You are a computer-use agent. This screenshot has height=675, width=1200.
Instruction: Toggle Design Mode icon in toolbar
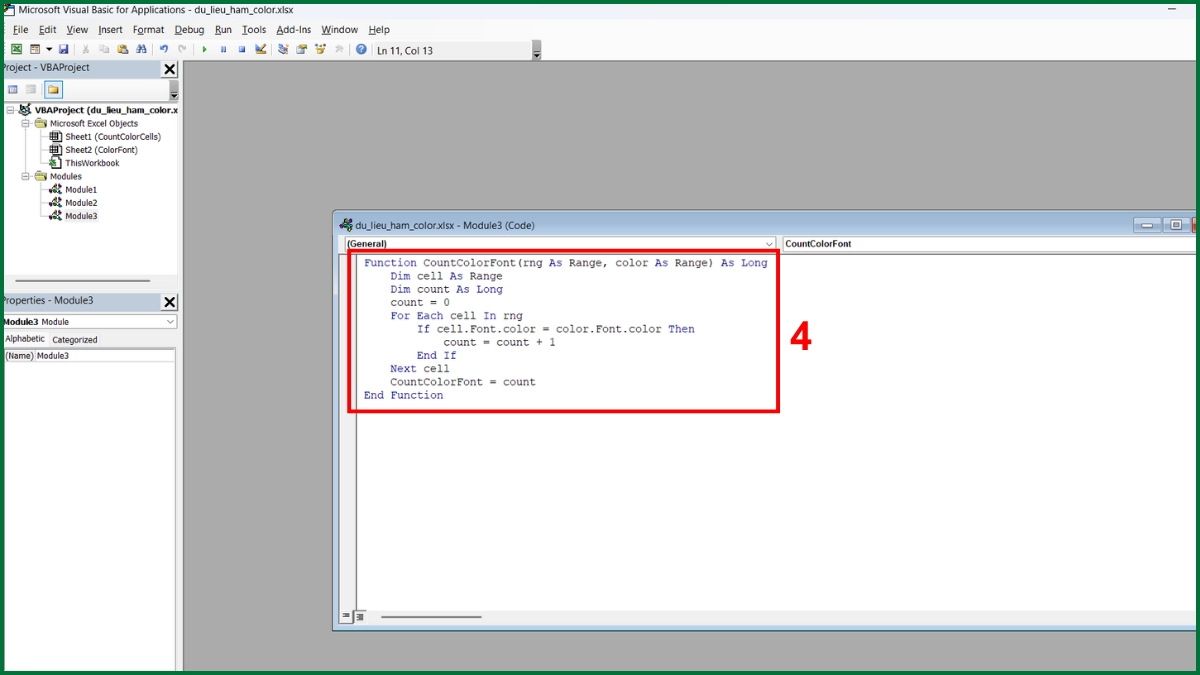(260, 49)
